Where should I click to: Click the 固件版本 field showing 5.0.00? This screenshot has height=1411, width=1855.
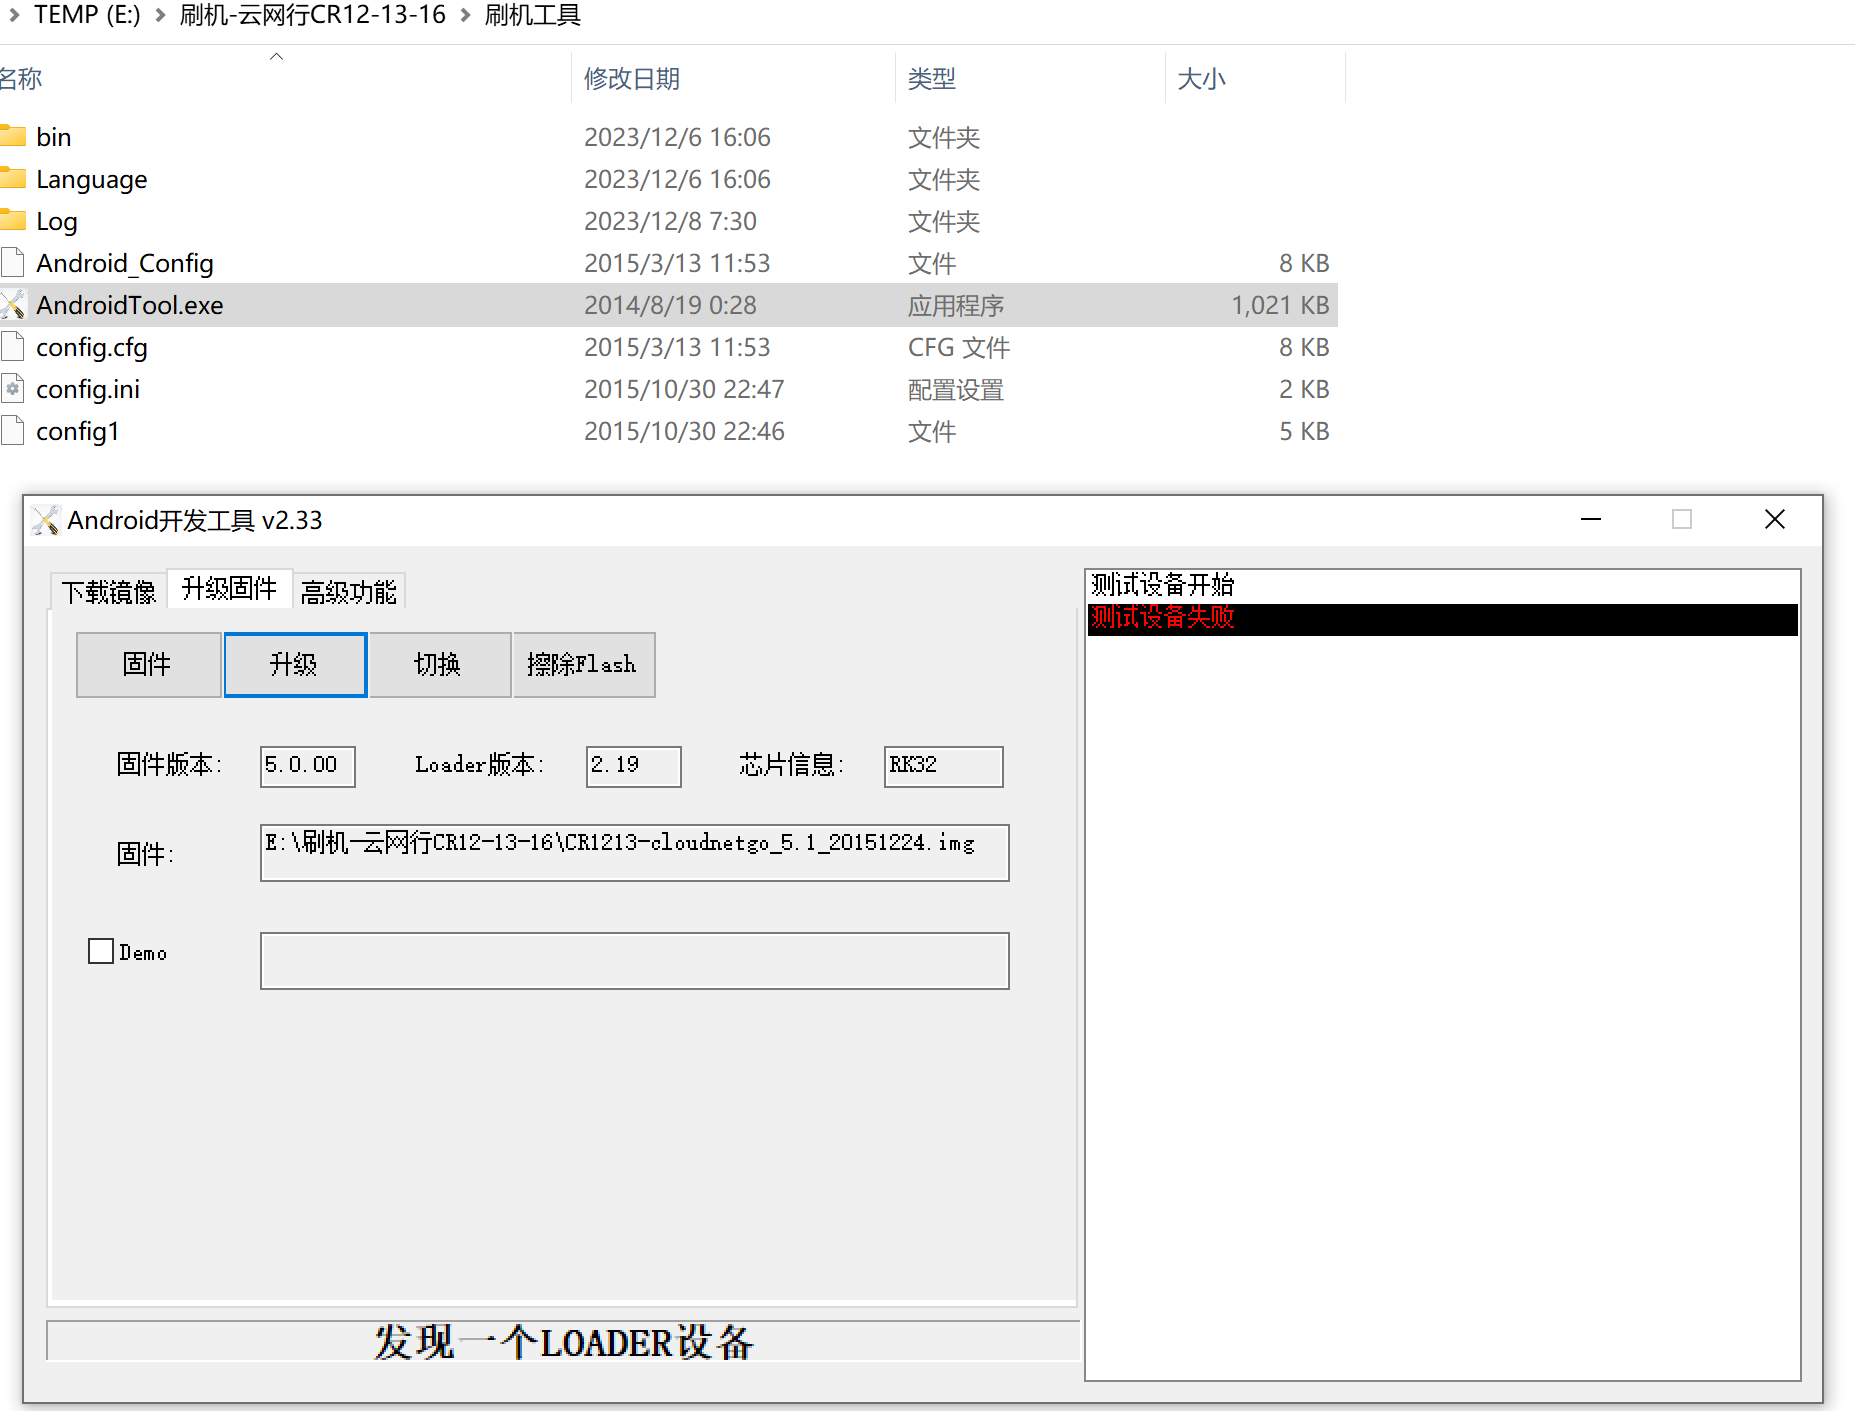307,766
